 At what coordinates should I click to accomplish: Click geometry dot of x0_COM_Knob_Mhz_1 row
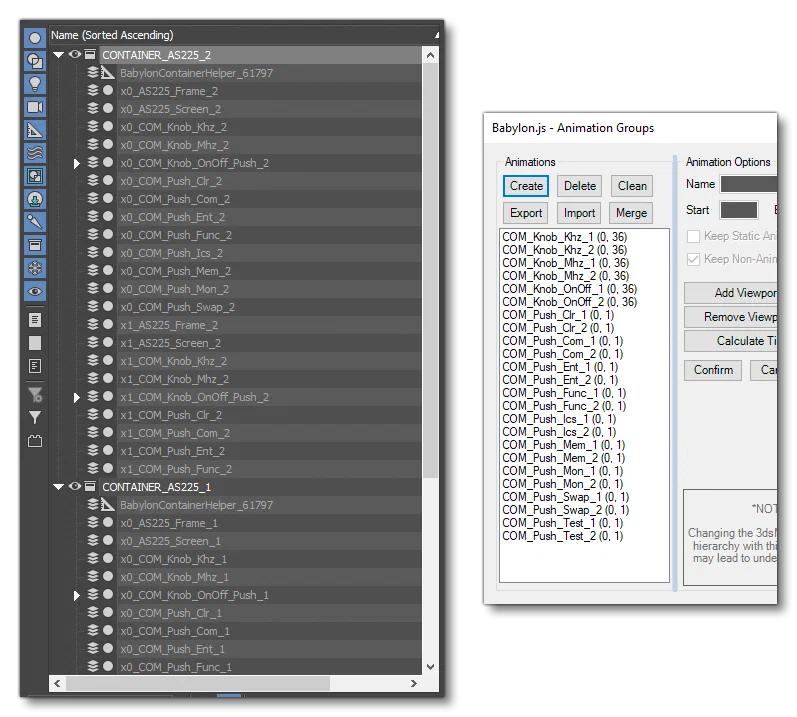[108, 576]
